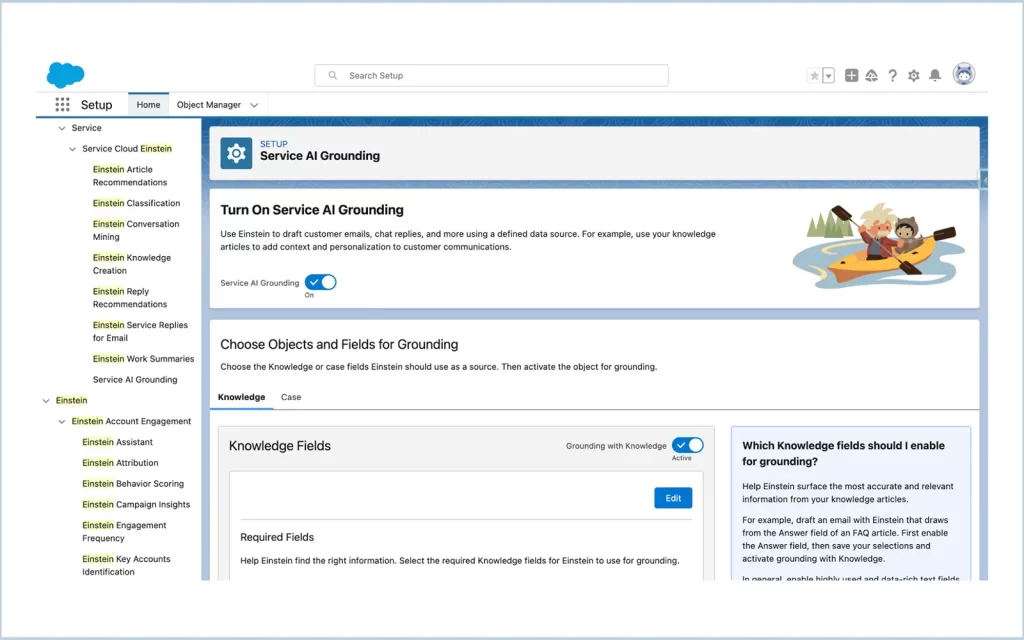This screenshot has height=640, width=1024.
Task: Open Einstein Reply Recommendations
Action: coord(130,298)
